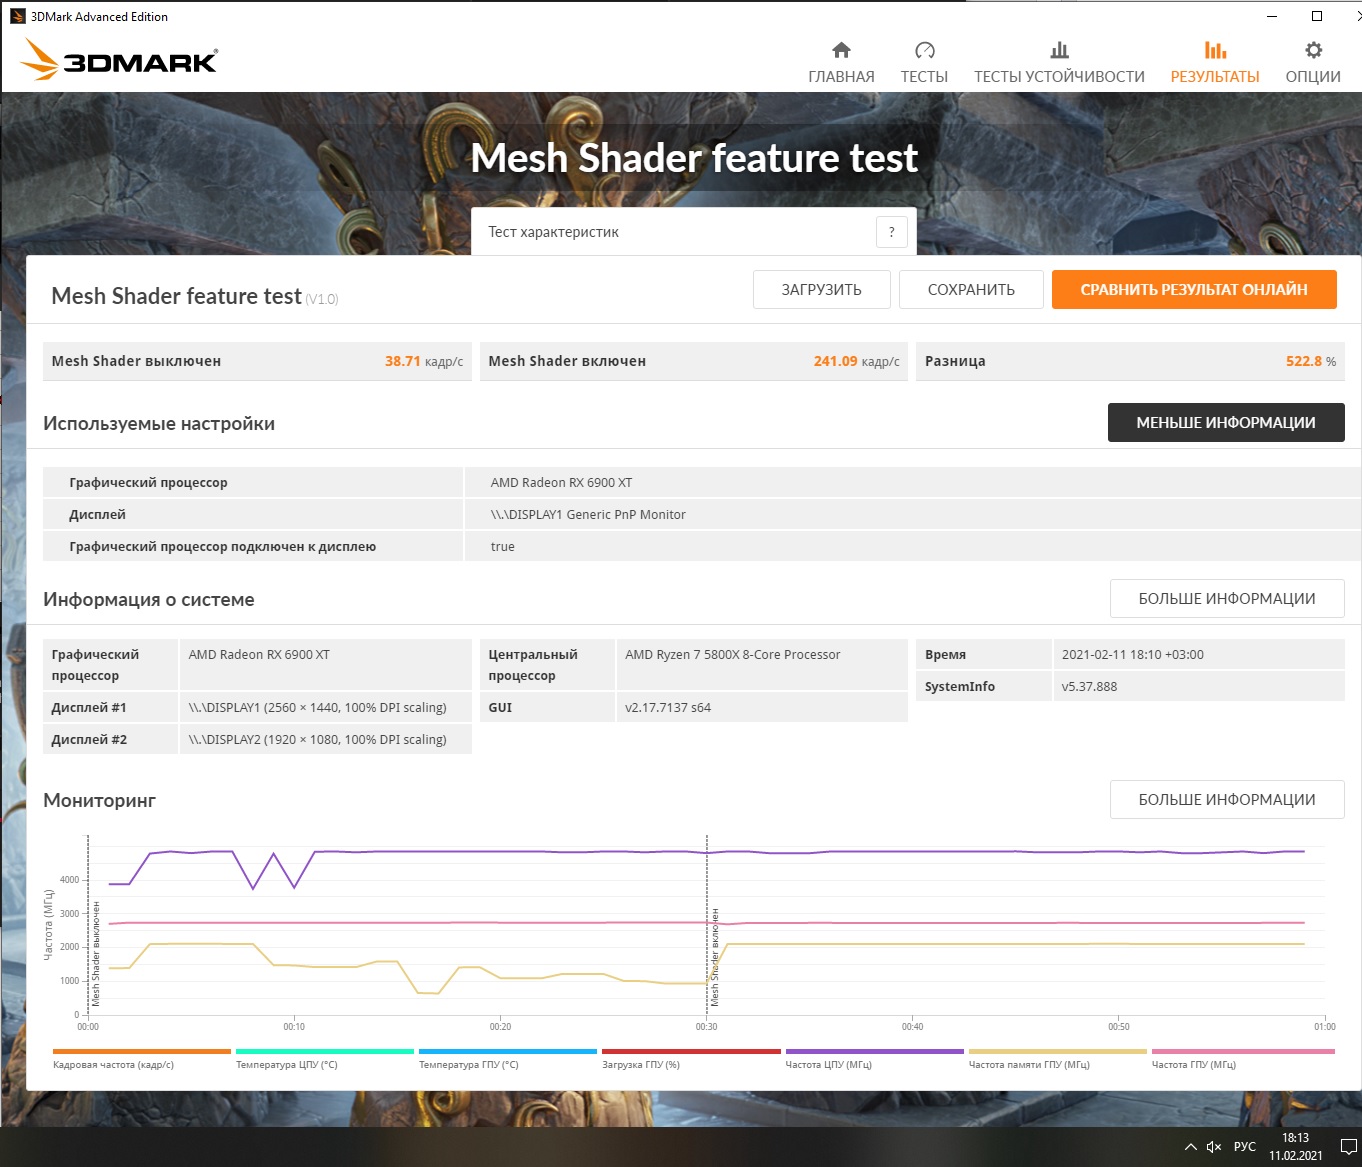Click СРАВНИТЬ РЕЗУЛЬТАТ ОНЛАЙН button

pyautogui.click(x=1194, y=290)
